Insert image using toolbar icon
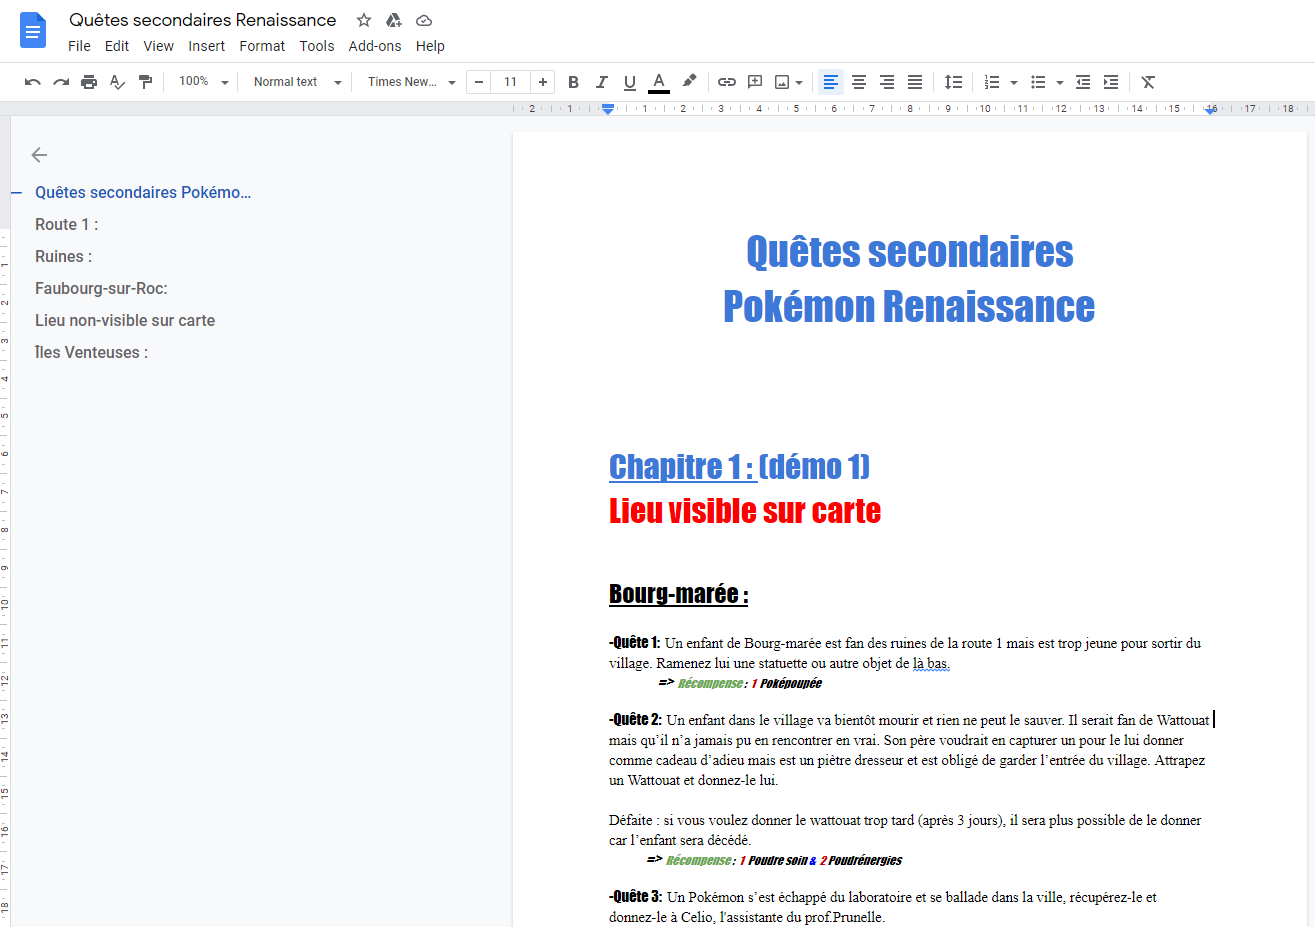Screen dimensions: 1315x927 point(782,82)
